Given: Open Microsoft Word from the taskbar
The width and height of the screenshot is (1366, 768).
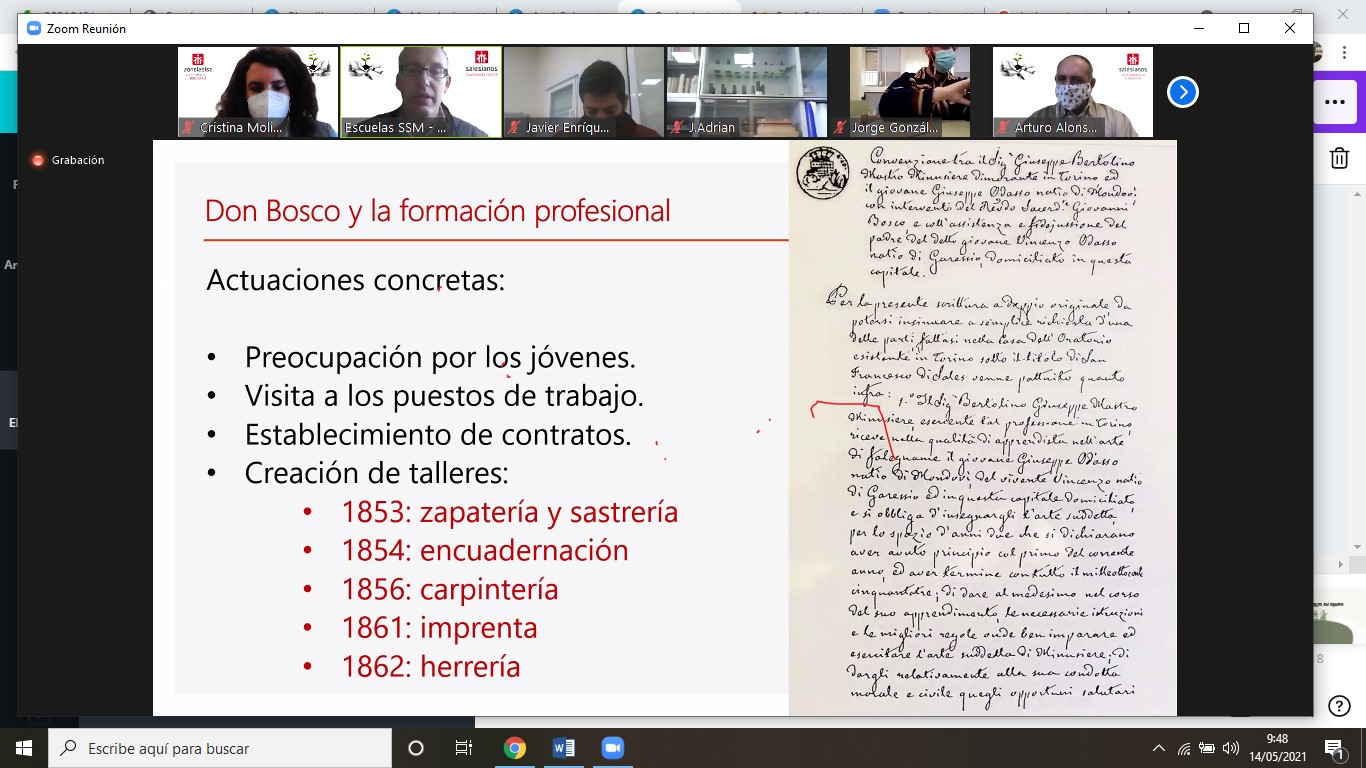Looking at the screenshot, I should (x=563, y=748).
